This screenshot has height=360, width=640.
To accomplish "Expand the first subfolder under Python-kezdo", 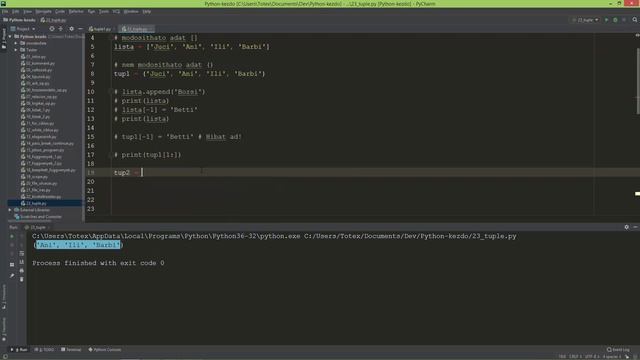I will pos(16,43).
